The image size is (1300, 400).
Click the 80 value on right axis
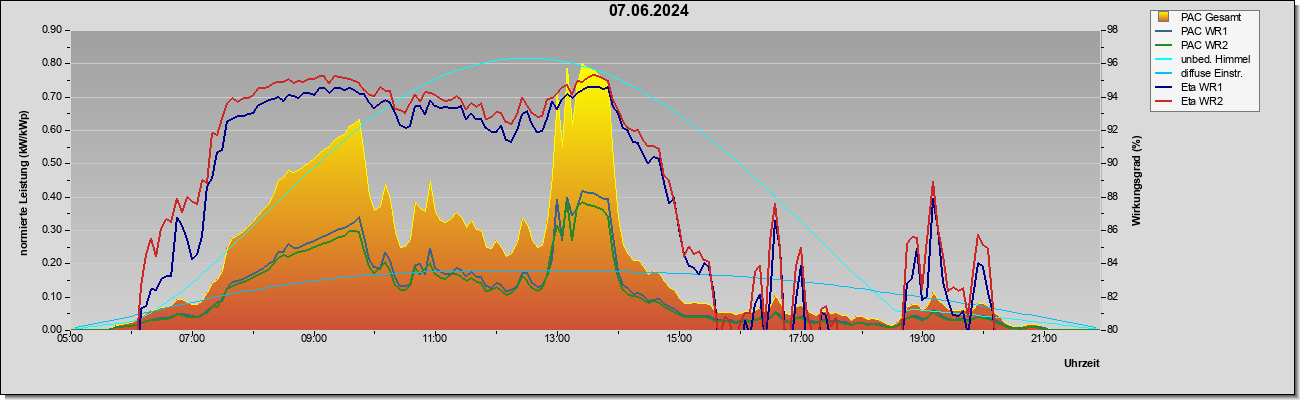click(1112, 330)
